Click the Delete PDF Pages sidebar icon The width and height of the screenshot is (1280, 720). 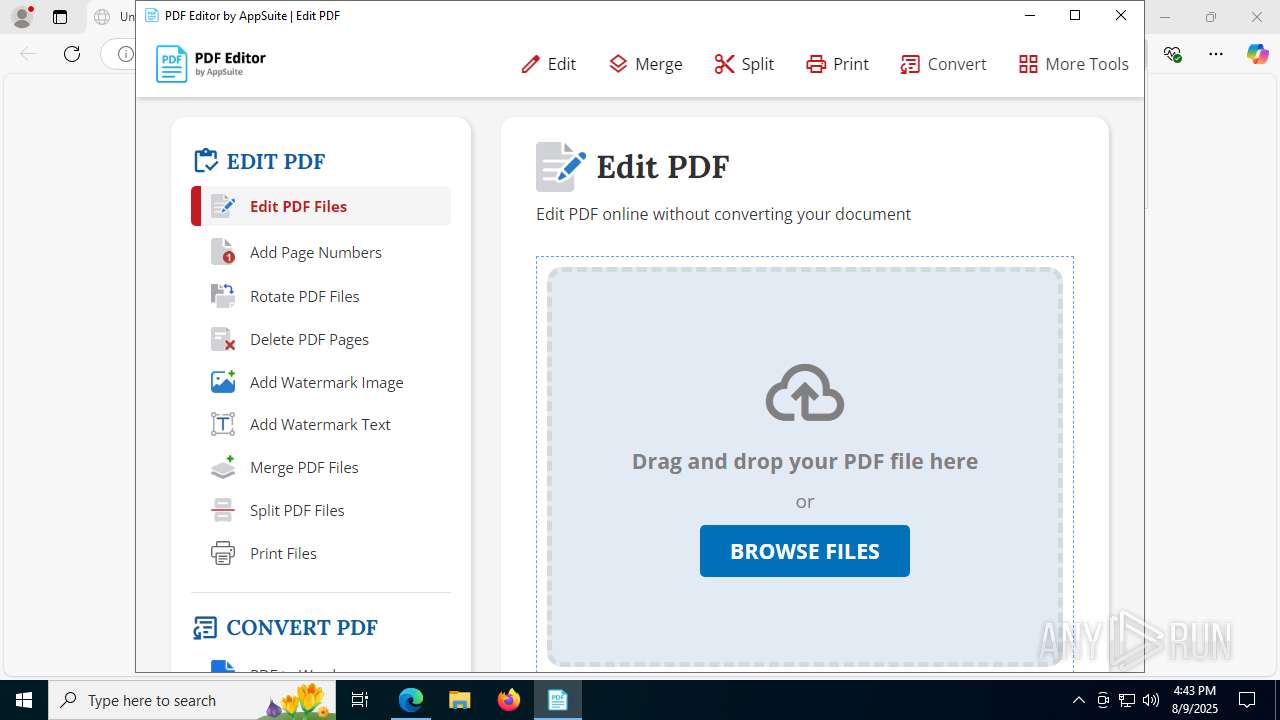(223, 339)
